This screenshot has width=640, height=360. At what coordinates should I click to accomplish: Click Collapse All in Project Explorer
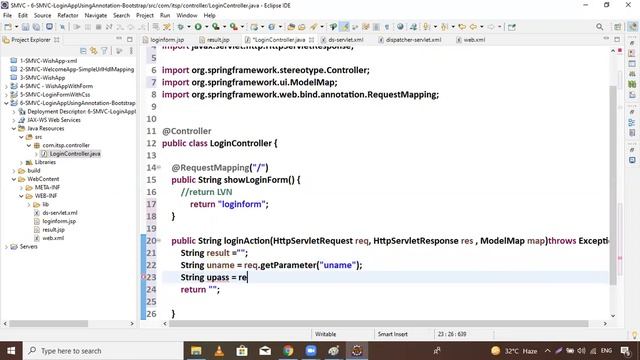pyautogui.click(x=83, y=51)
